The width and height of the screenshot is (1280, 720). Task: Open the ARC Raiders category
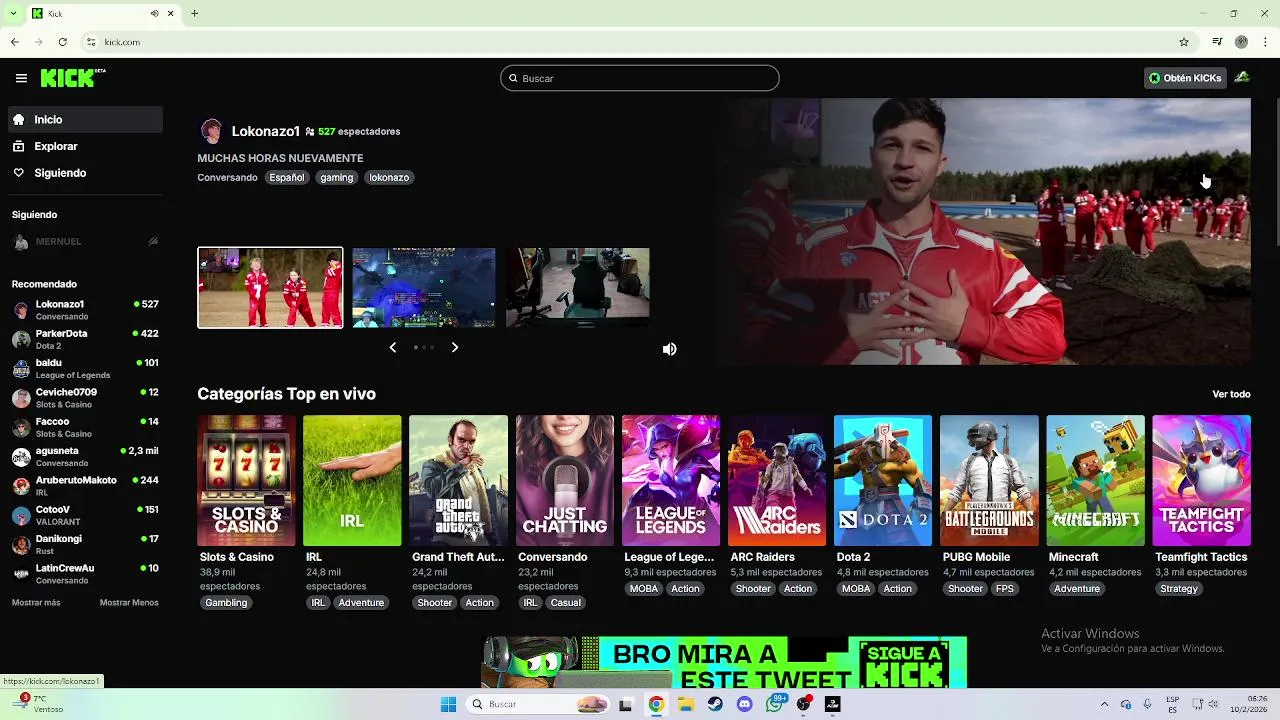coord(777,481)
